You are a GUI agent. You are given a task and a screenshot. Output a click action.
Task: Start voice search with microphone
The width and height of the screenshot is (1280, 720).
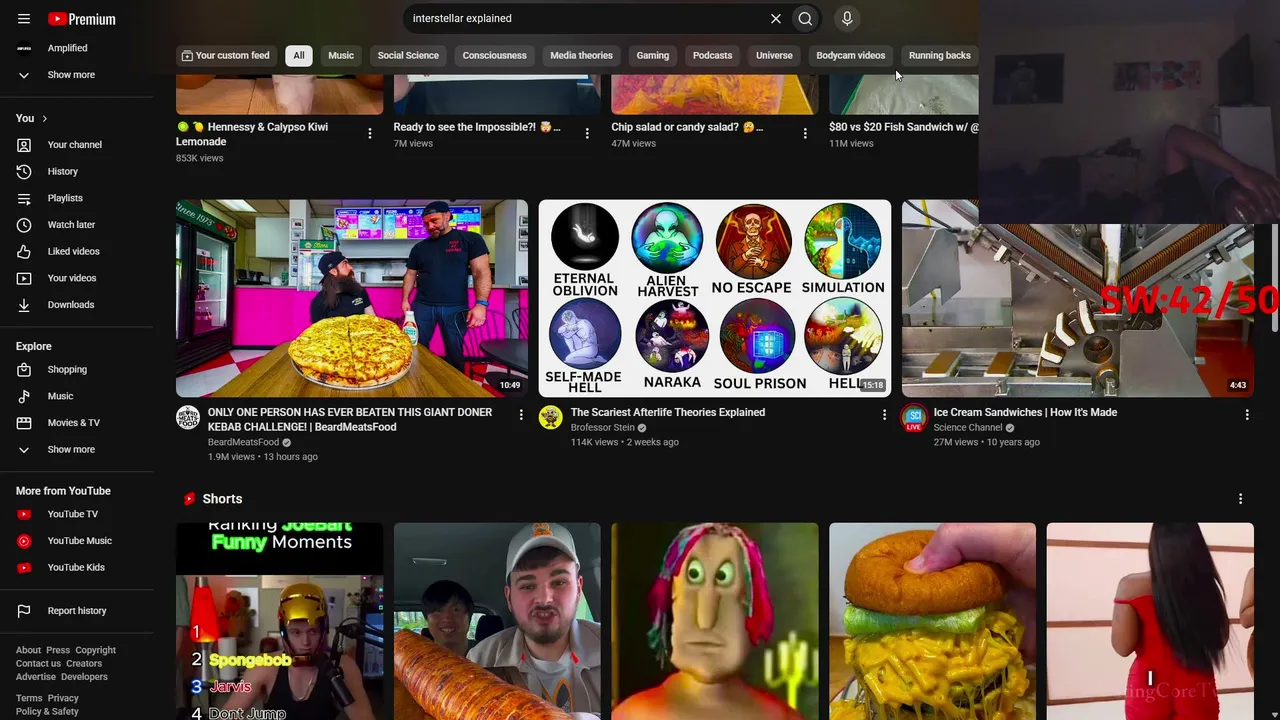(x=847, y=19)
